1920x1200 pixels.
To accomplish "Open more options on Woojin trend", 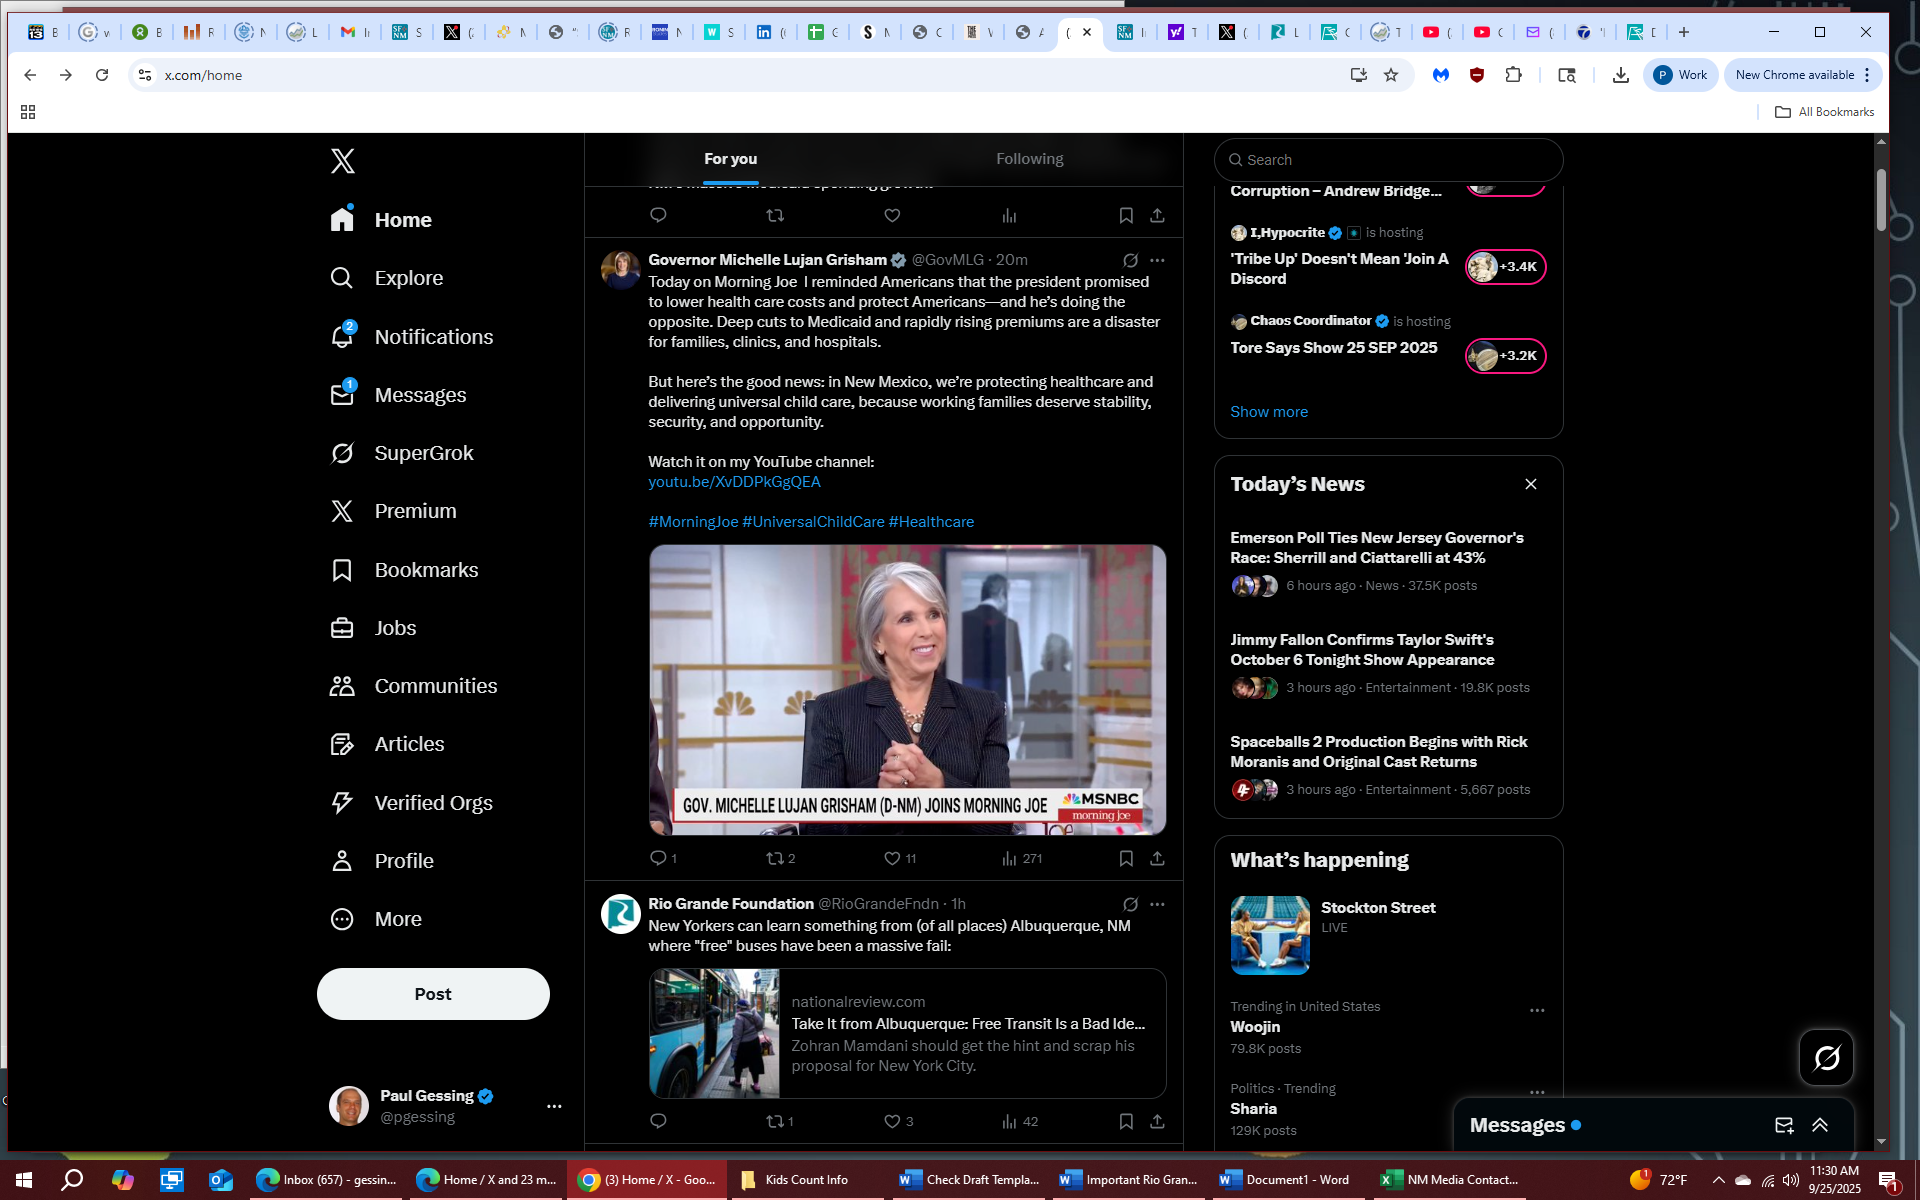I will pyautogui.click(x=1537, y=1010).
